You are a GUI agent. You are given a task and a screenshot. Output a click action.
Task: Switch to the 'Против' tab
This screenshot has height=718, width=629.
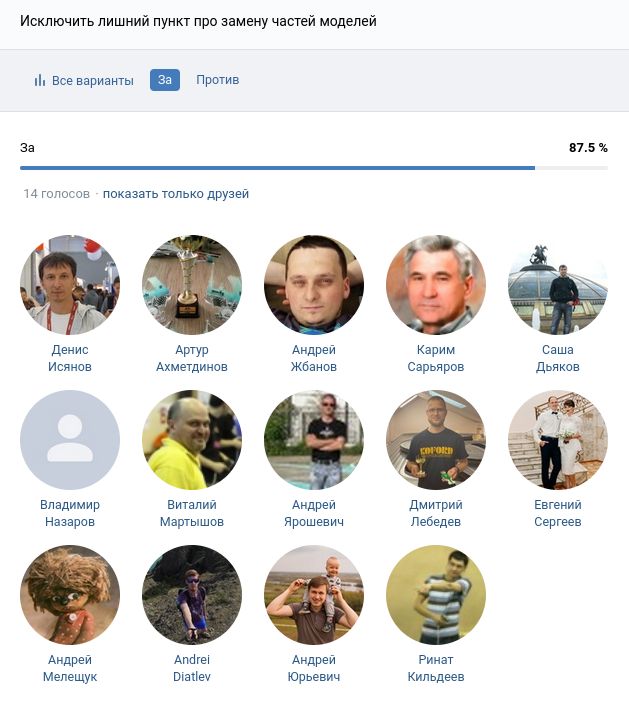(x=217, y=80)
